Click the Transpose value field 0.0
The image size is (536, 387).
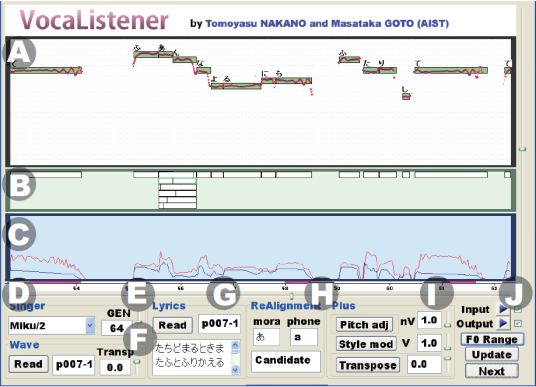pos(424,364)
